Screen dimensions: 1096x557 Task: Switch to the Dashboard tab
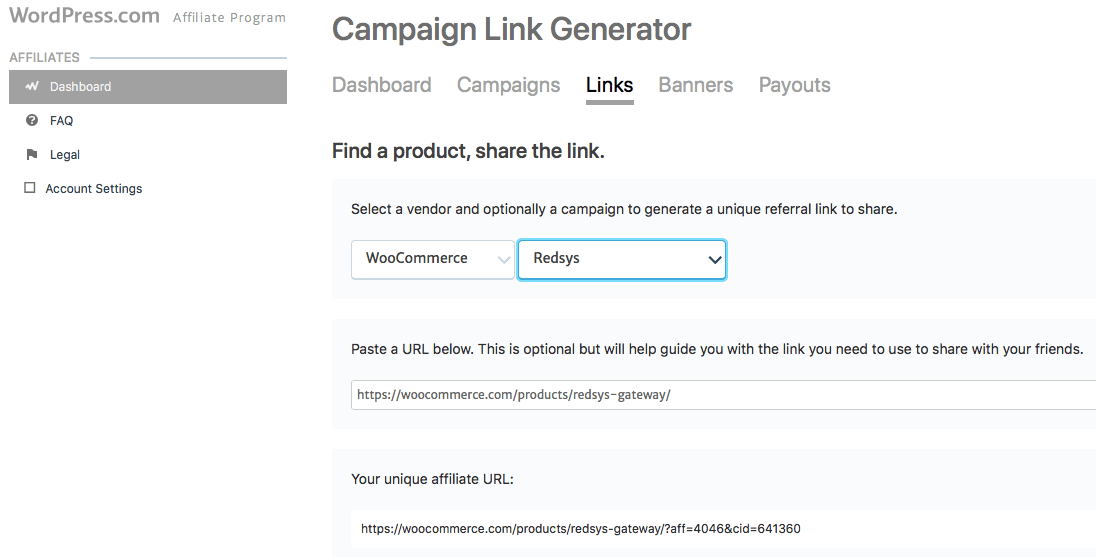pyautogui.click(x=381, y=85)
